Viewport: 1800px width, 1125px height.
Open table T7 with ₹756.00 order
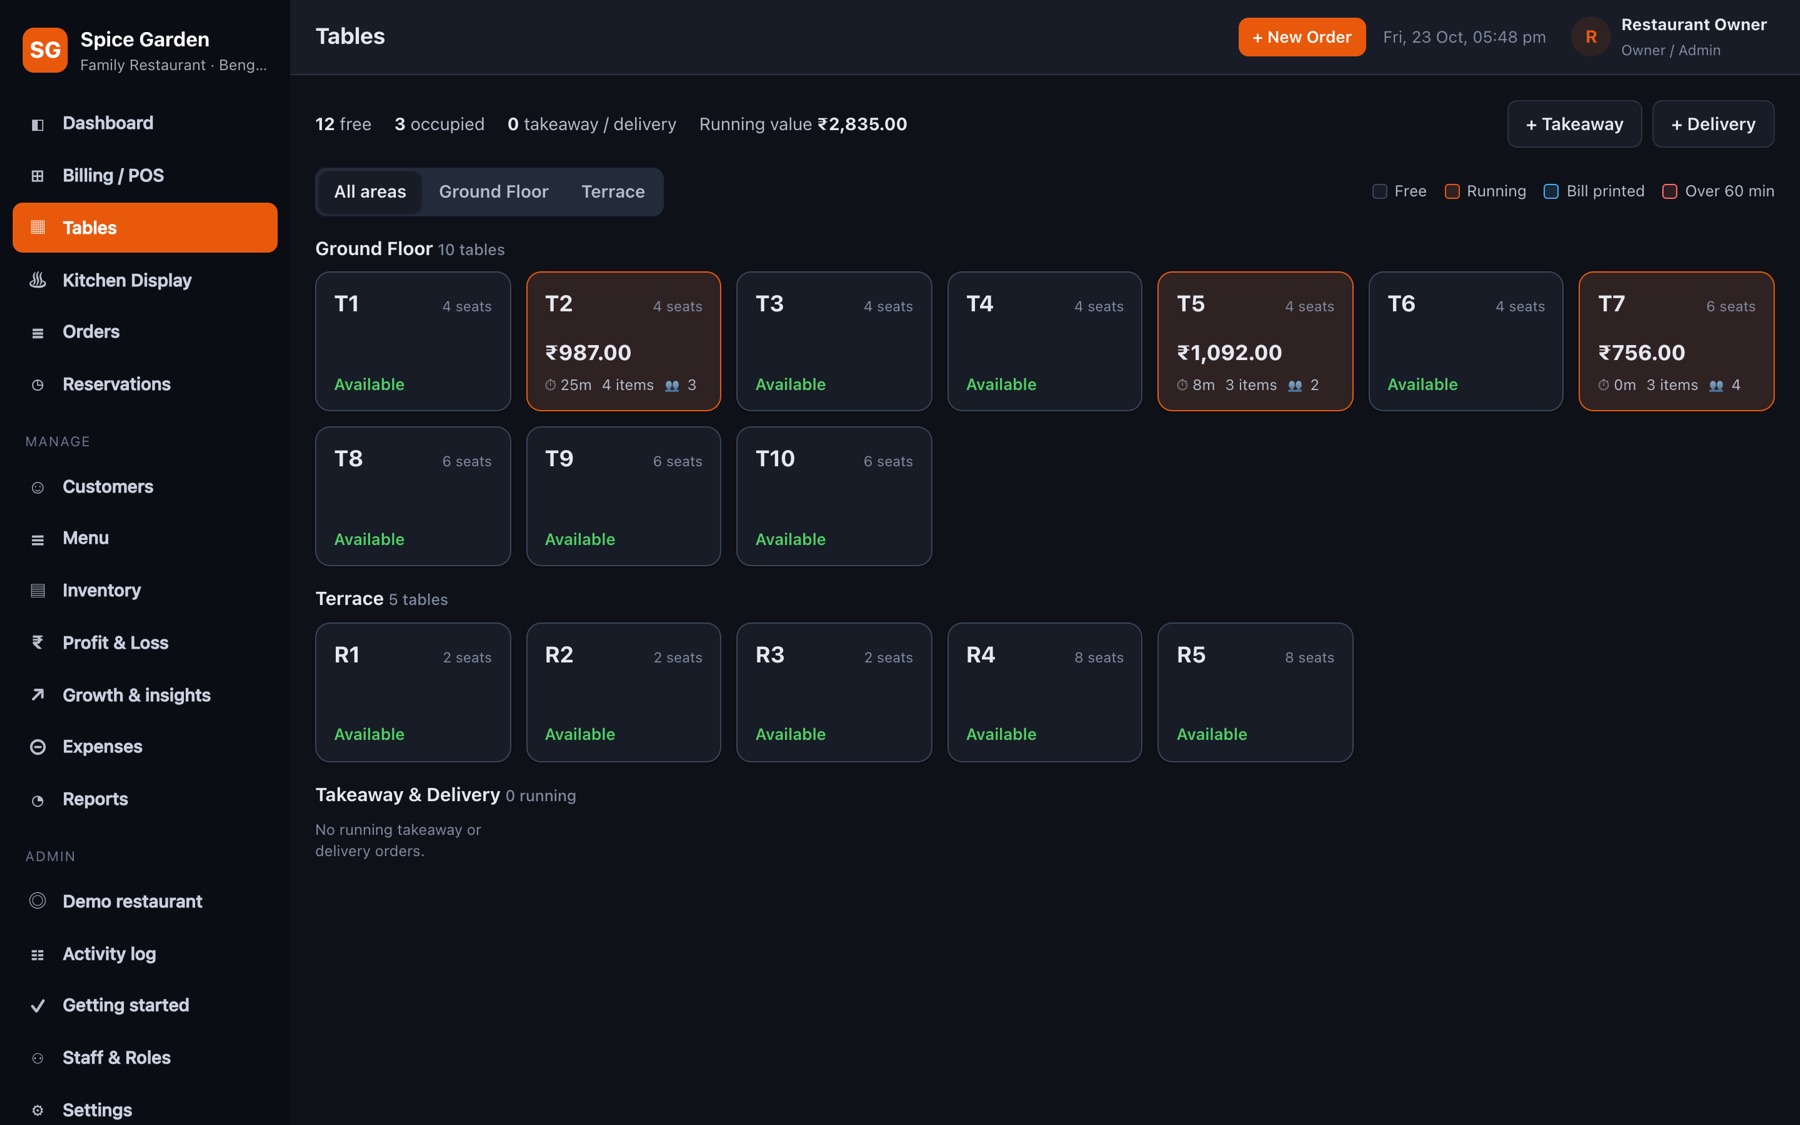pyautogui.click(x=1676, y=341)
